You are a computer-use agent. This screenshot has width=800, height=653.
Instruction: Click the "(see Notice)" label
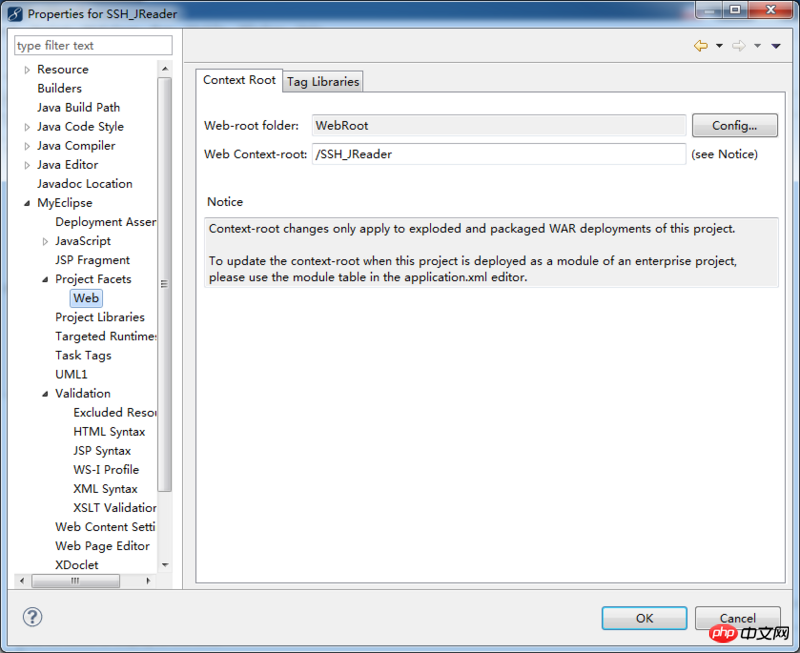click(x=724, y=155)
